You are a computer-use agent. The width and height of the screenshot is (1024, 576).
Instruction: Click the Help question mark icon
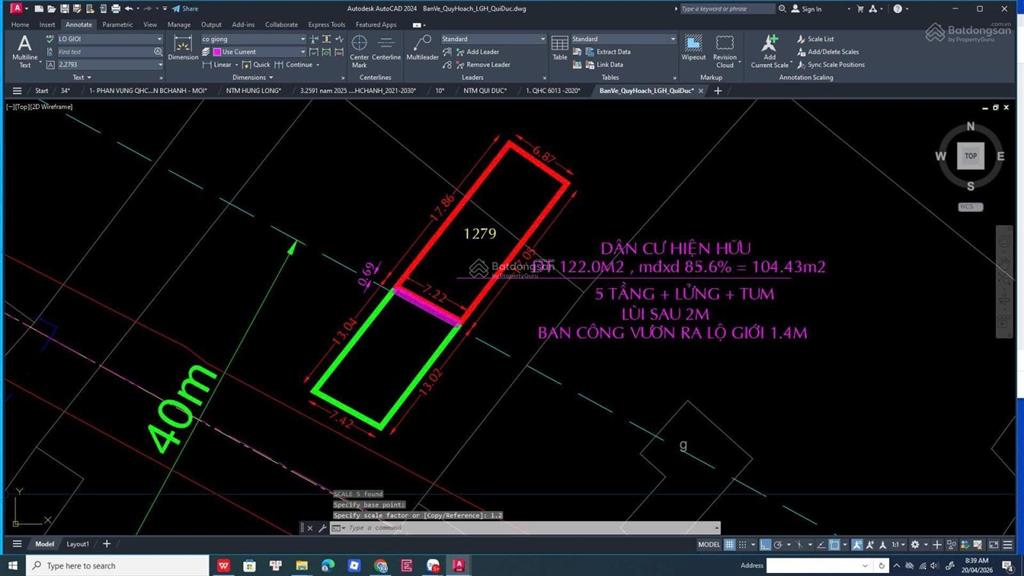[897, 8]
